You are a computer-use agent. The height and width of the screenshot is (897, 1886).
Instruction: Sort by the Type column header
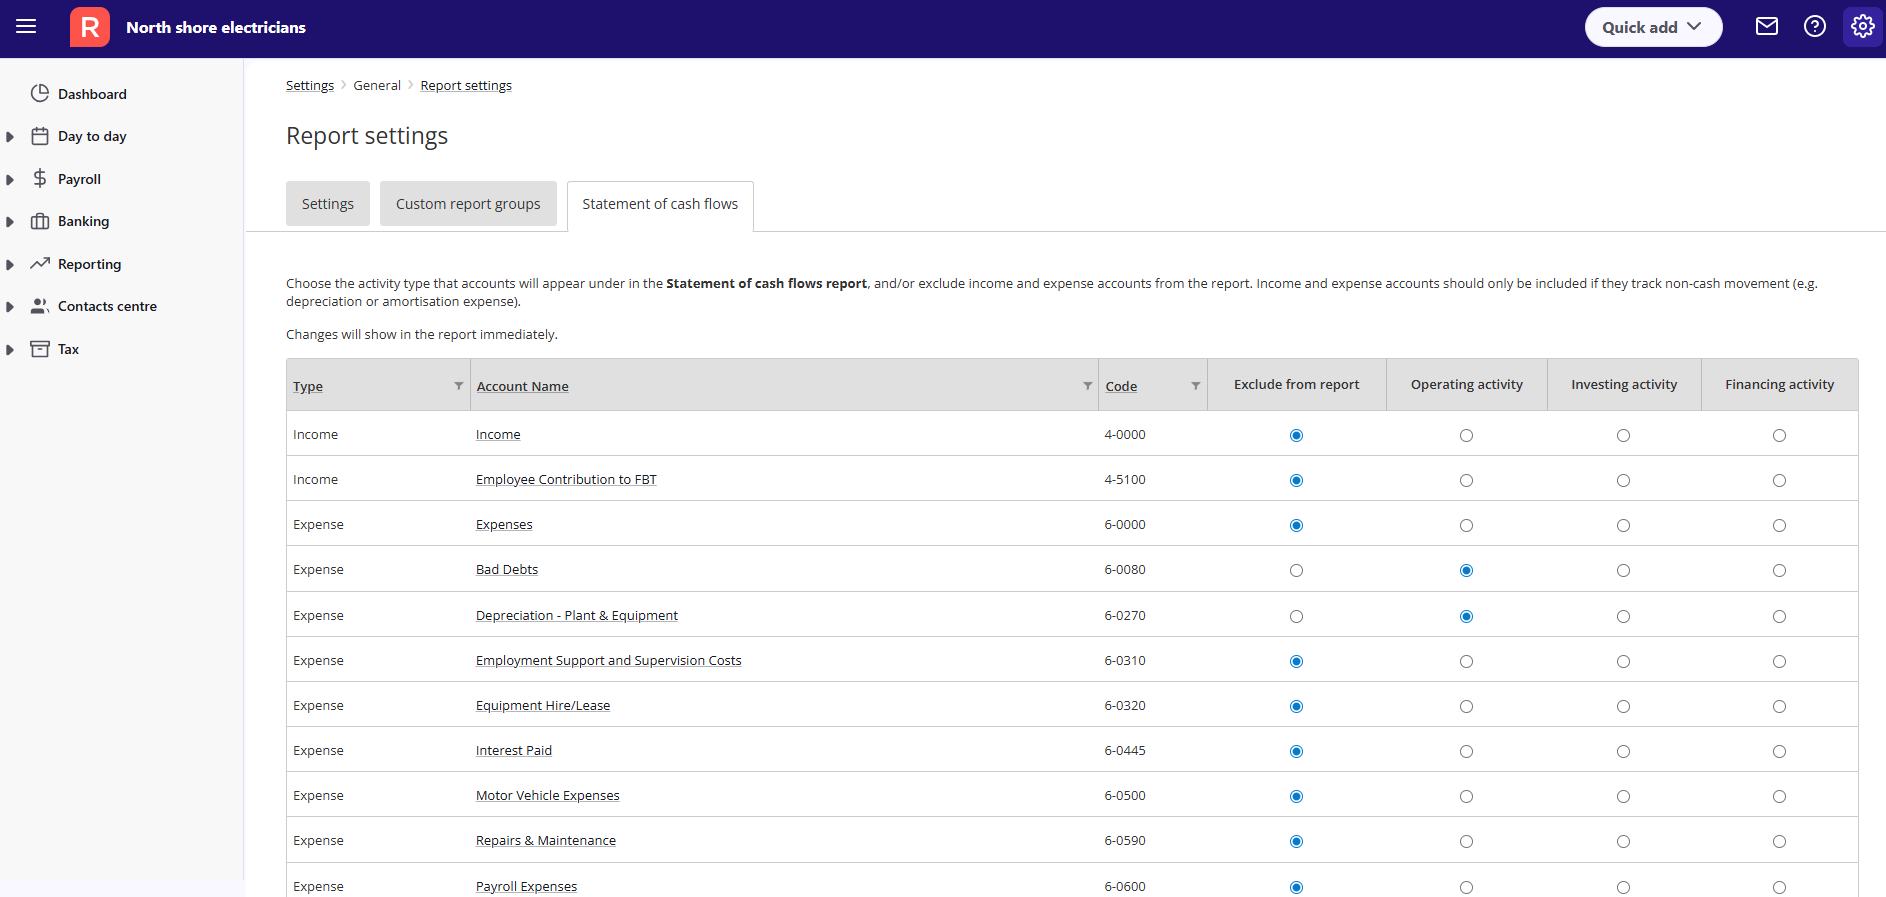(308, 386)
